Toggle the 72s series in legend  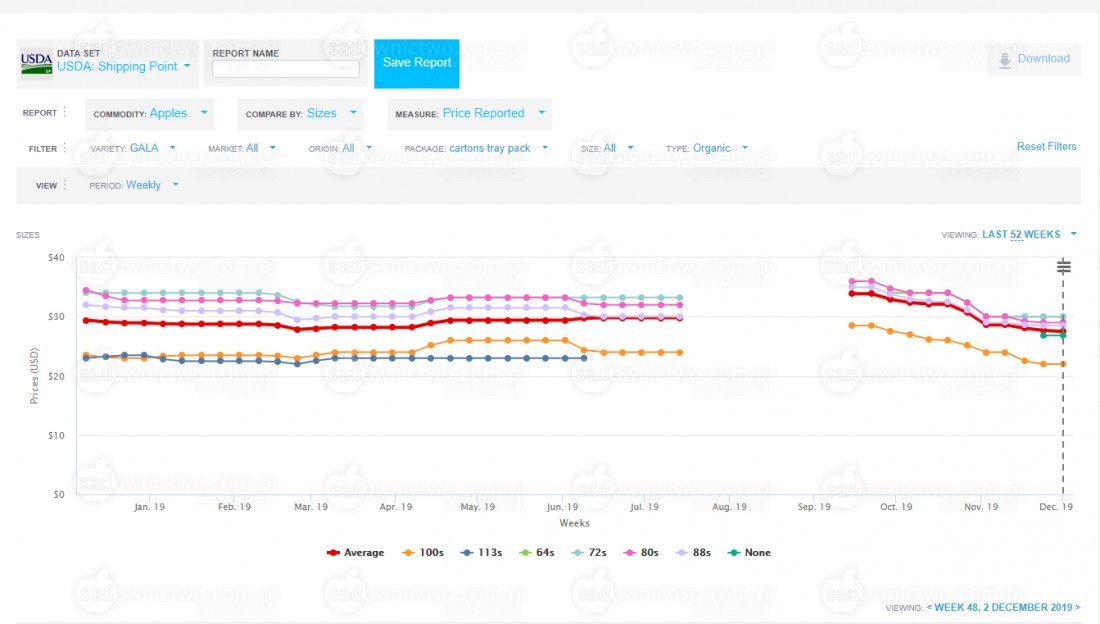589,552
